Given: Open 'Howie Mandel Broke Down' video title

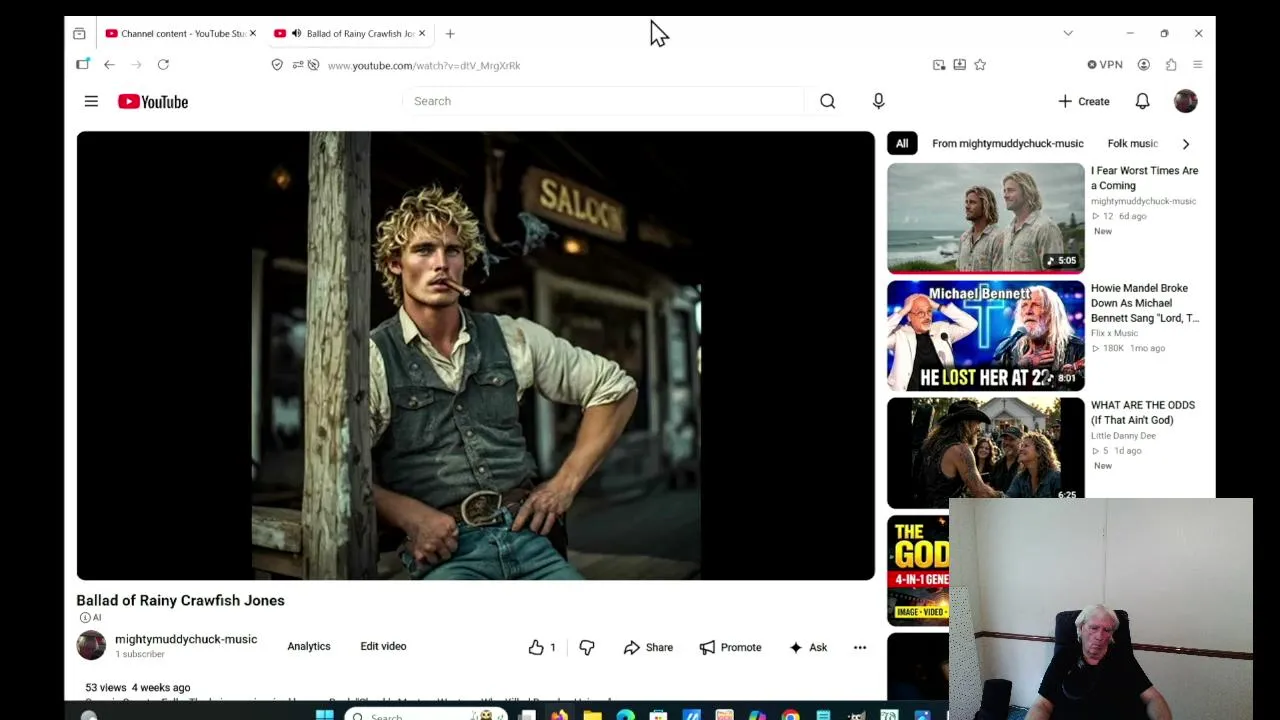Looking at the screenshot, I should (1145, 303).
